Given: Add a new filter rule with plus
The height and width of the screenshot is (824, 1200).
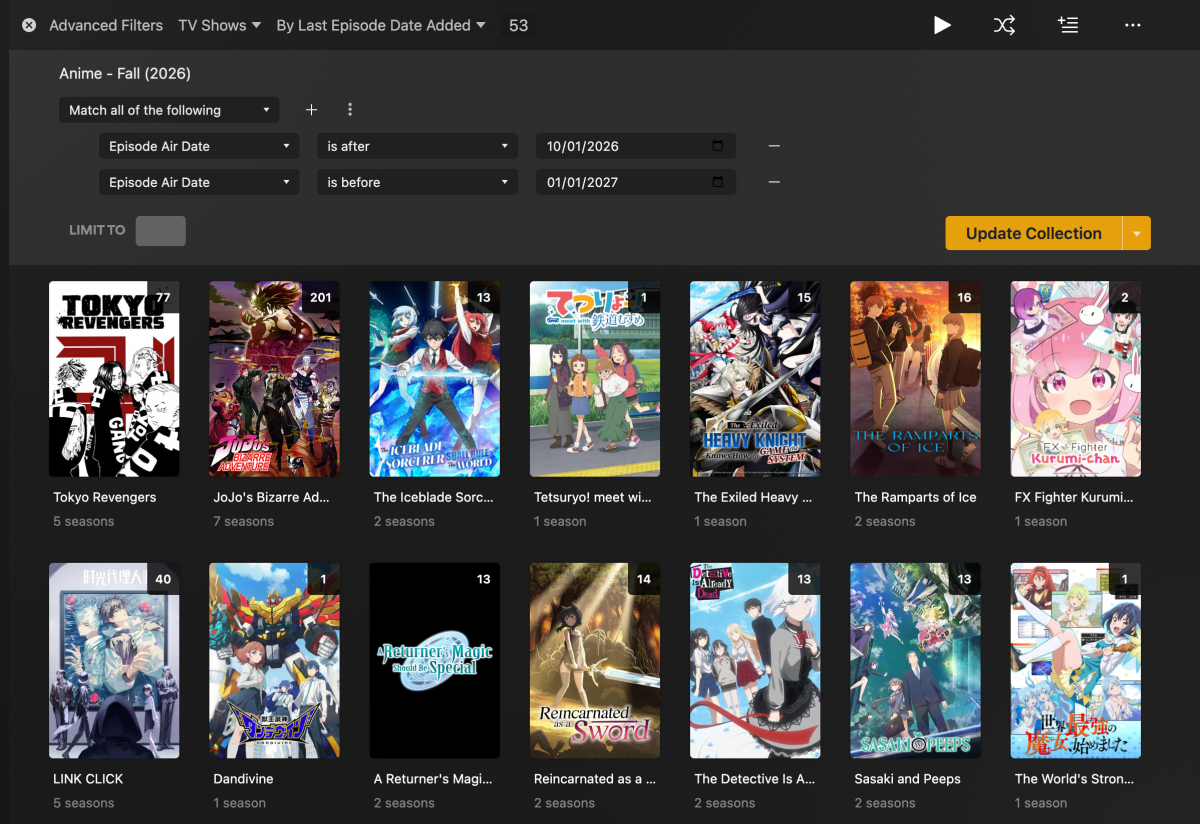Looking at the screenshot, I should point(311,110).
